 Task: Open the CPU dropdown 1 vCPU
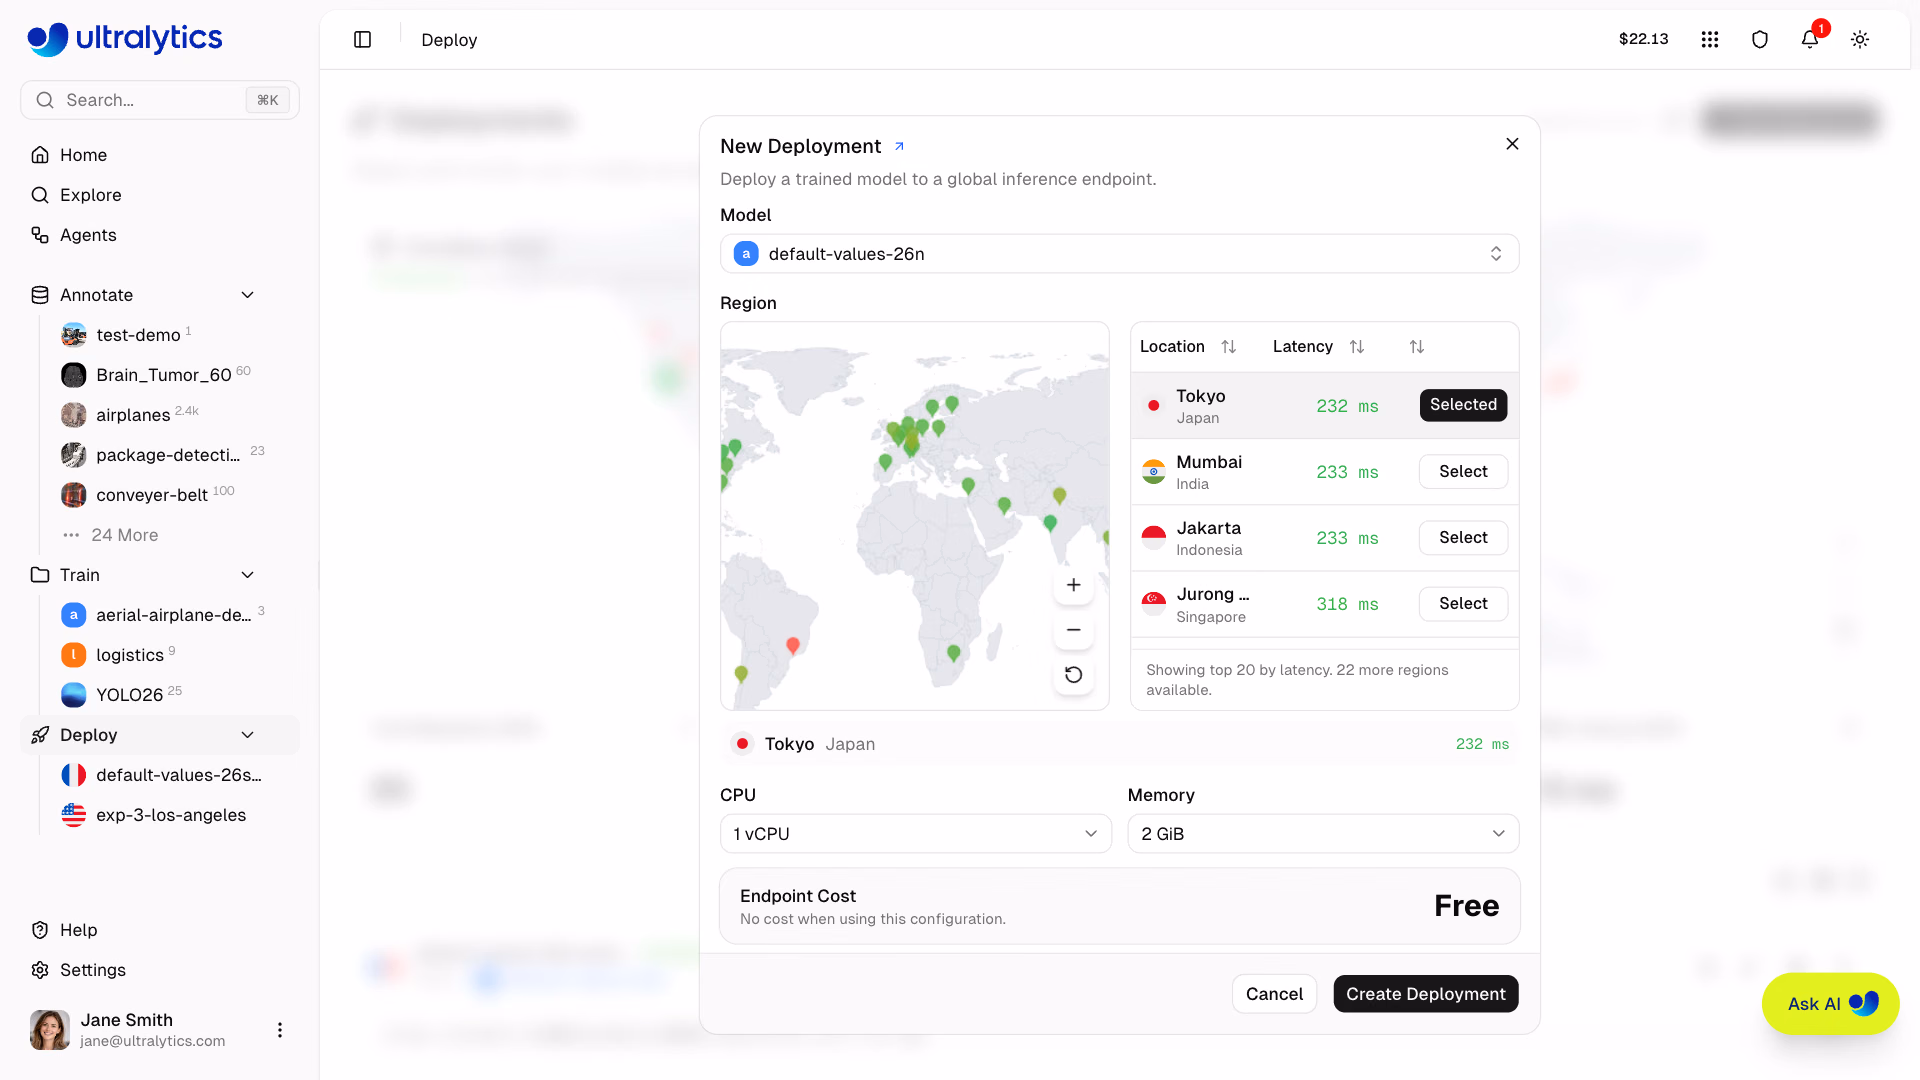click(915, 834)
